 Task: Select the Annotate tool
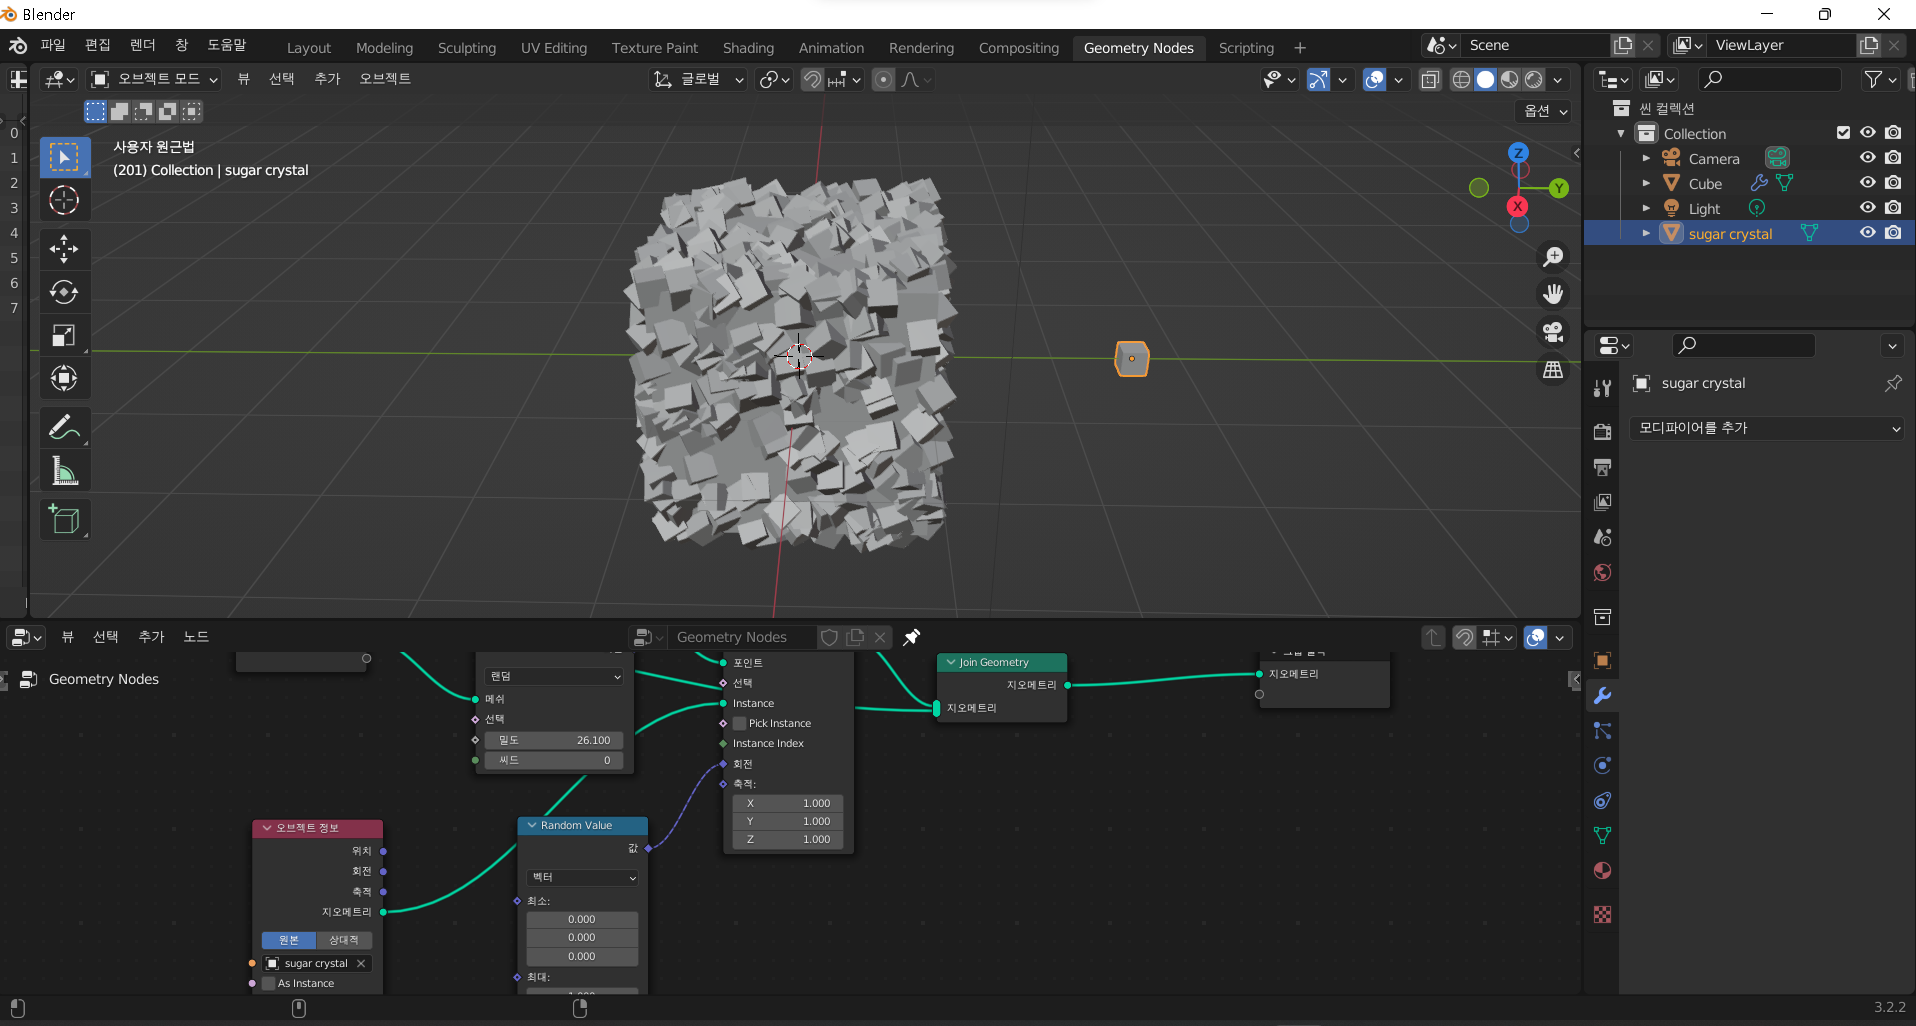[x=65, y=427]
